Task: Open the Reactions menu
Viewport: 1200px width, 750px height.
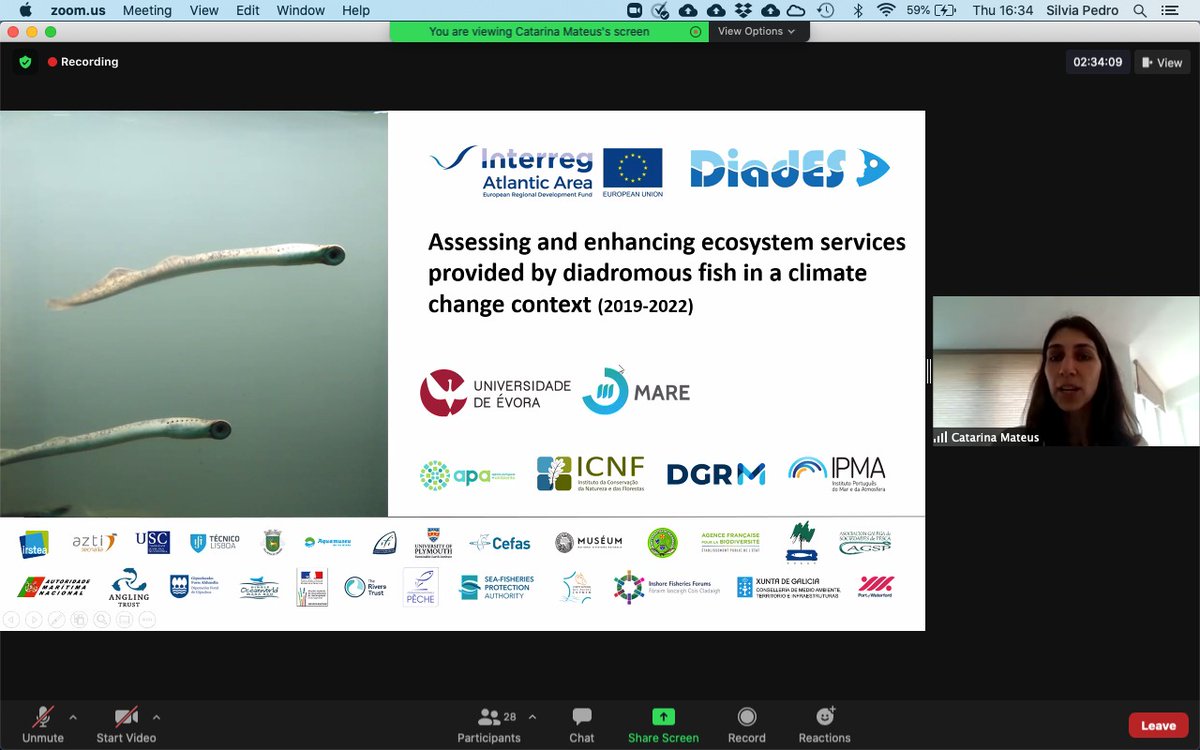Action: [825, 724]
